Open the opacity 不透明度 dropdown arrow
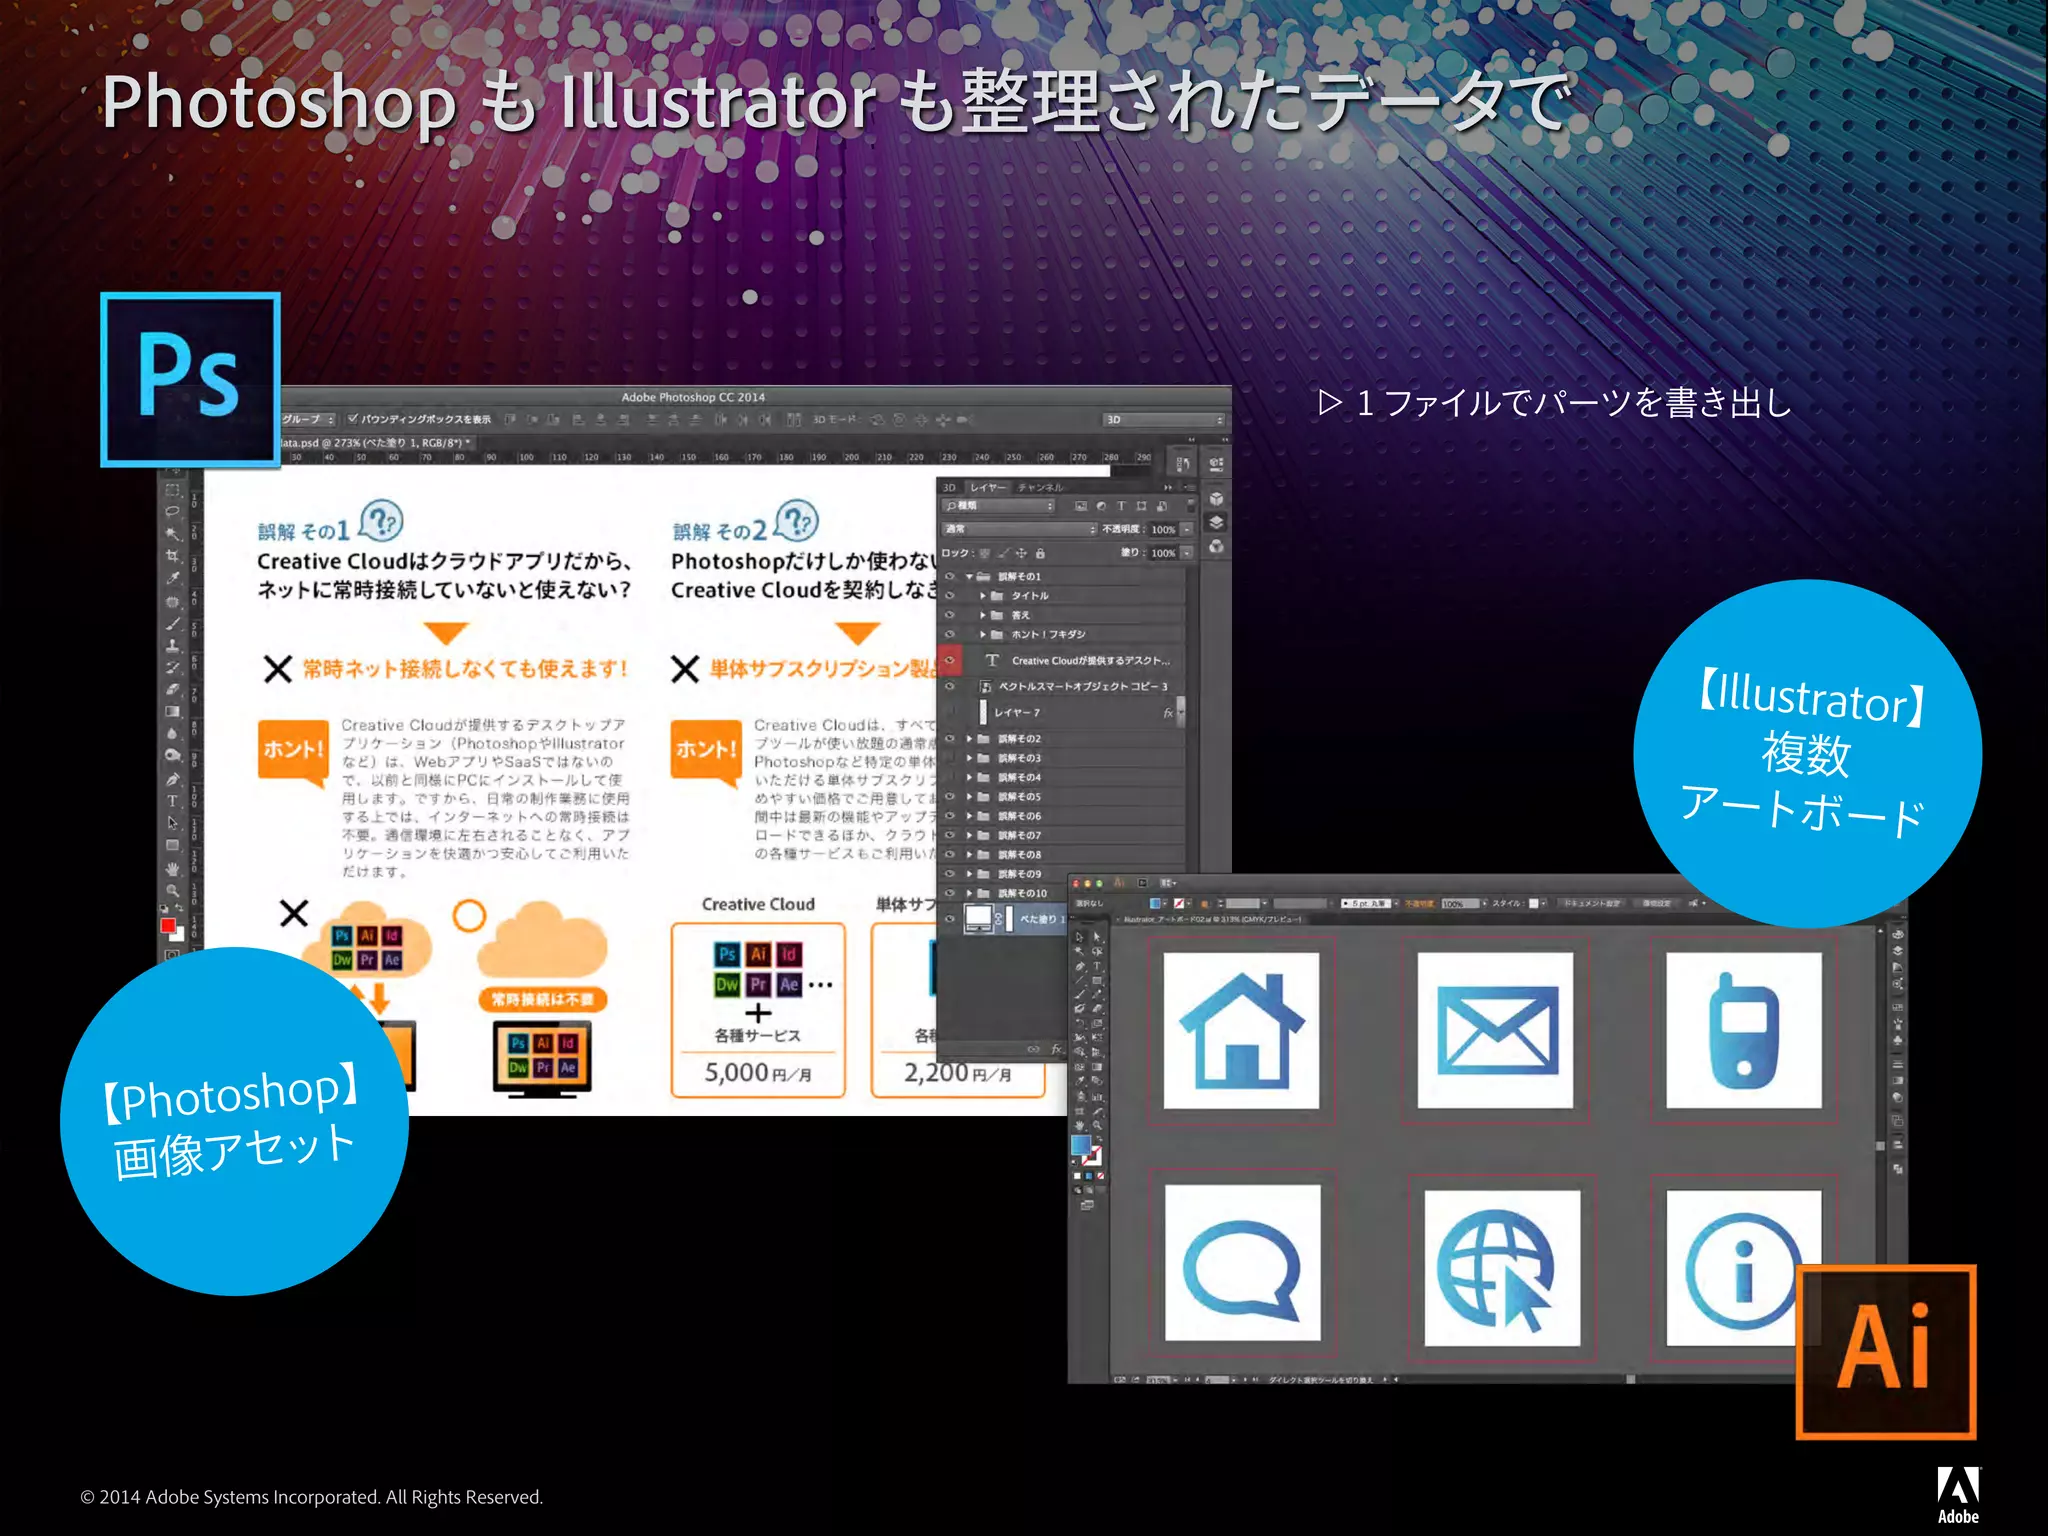Screen dimensions: 2048x1536 1187,529
